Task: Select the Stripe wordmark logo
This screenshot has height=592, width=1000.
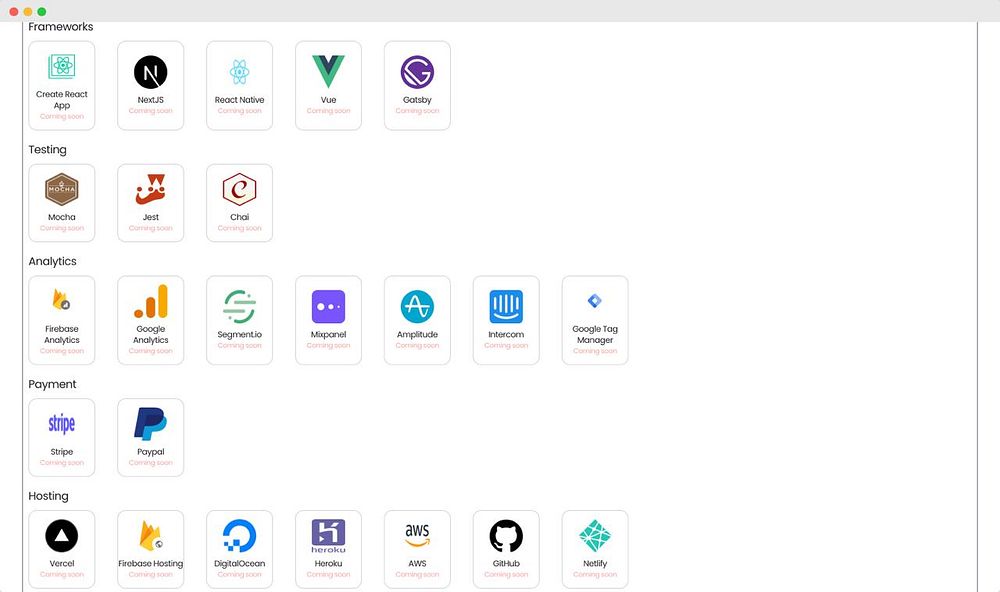Action: [x=62, y=424]
